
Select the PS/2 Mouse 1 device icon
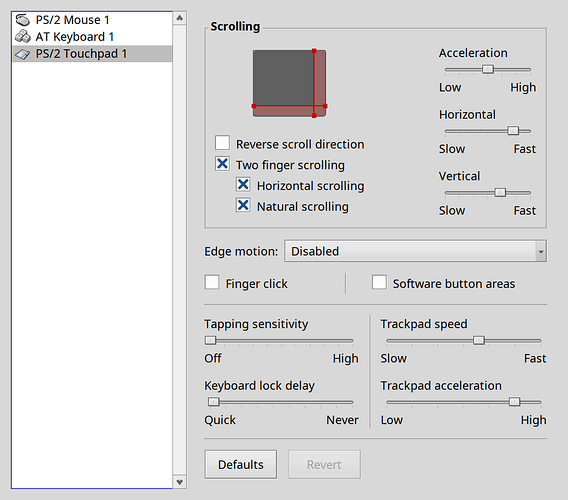22,20
